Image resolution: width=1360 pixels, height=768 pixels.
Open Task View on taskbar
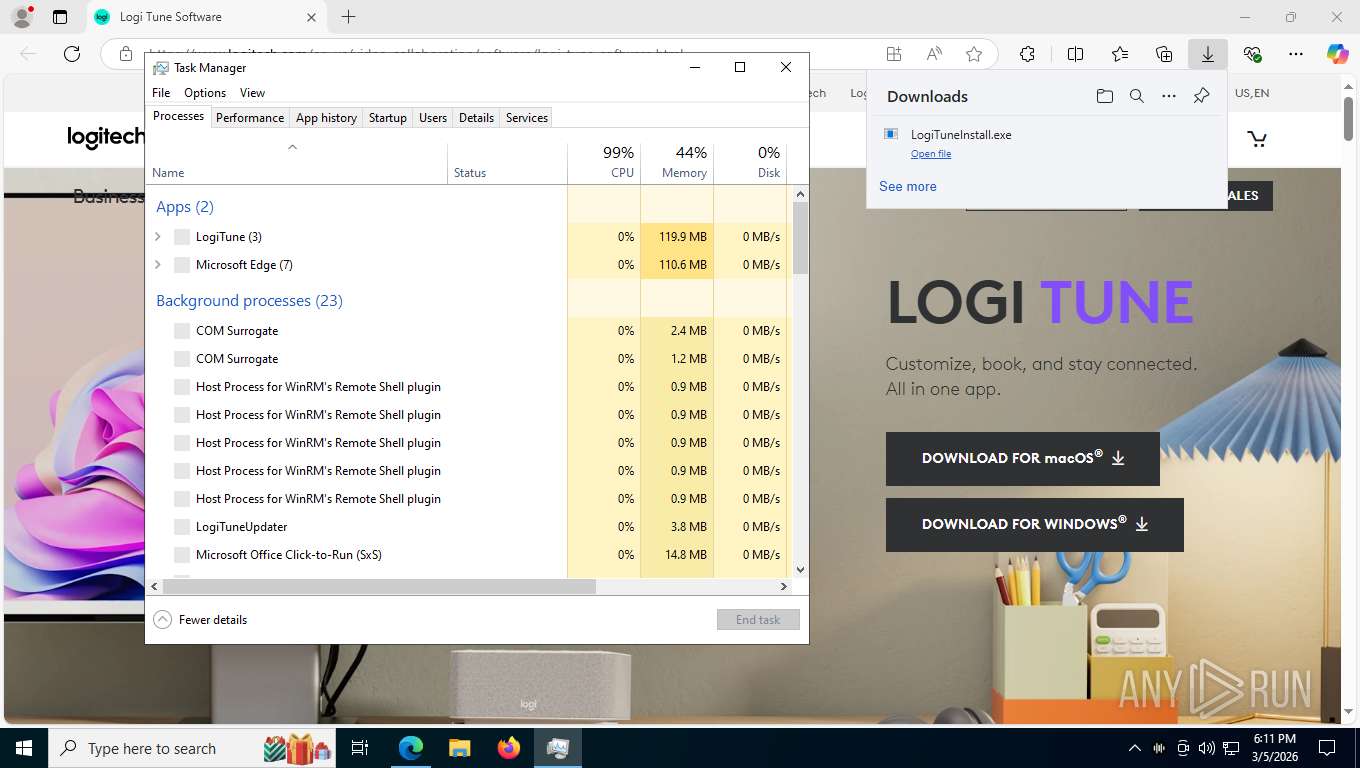(x=360, y=748)
